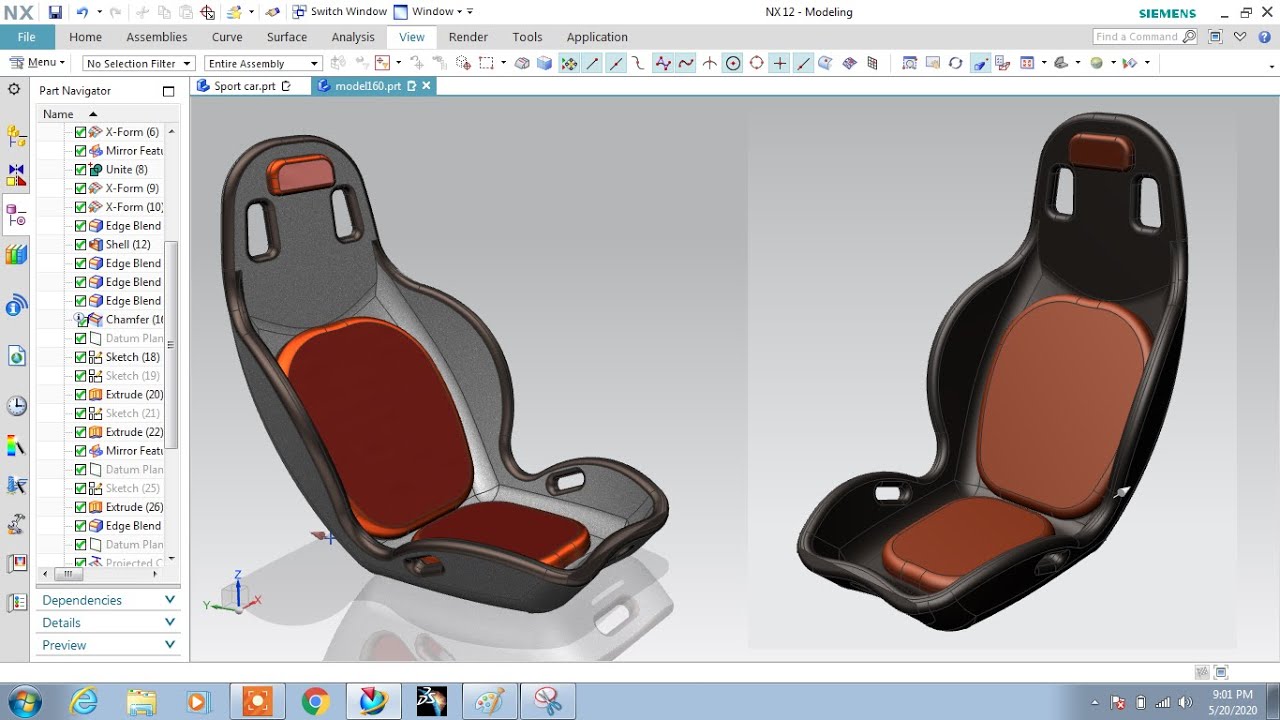Uncheck the Sketch (25) feature checkbox

click(x=81, y=488)
